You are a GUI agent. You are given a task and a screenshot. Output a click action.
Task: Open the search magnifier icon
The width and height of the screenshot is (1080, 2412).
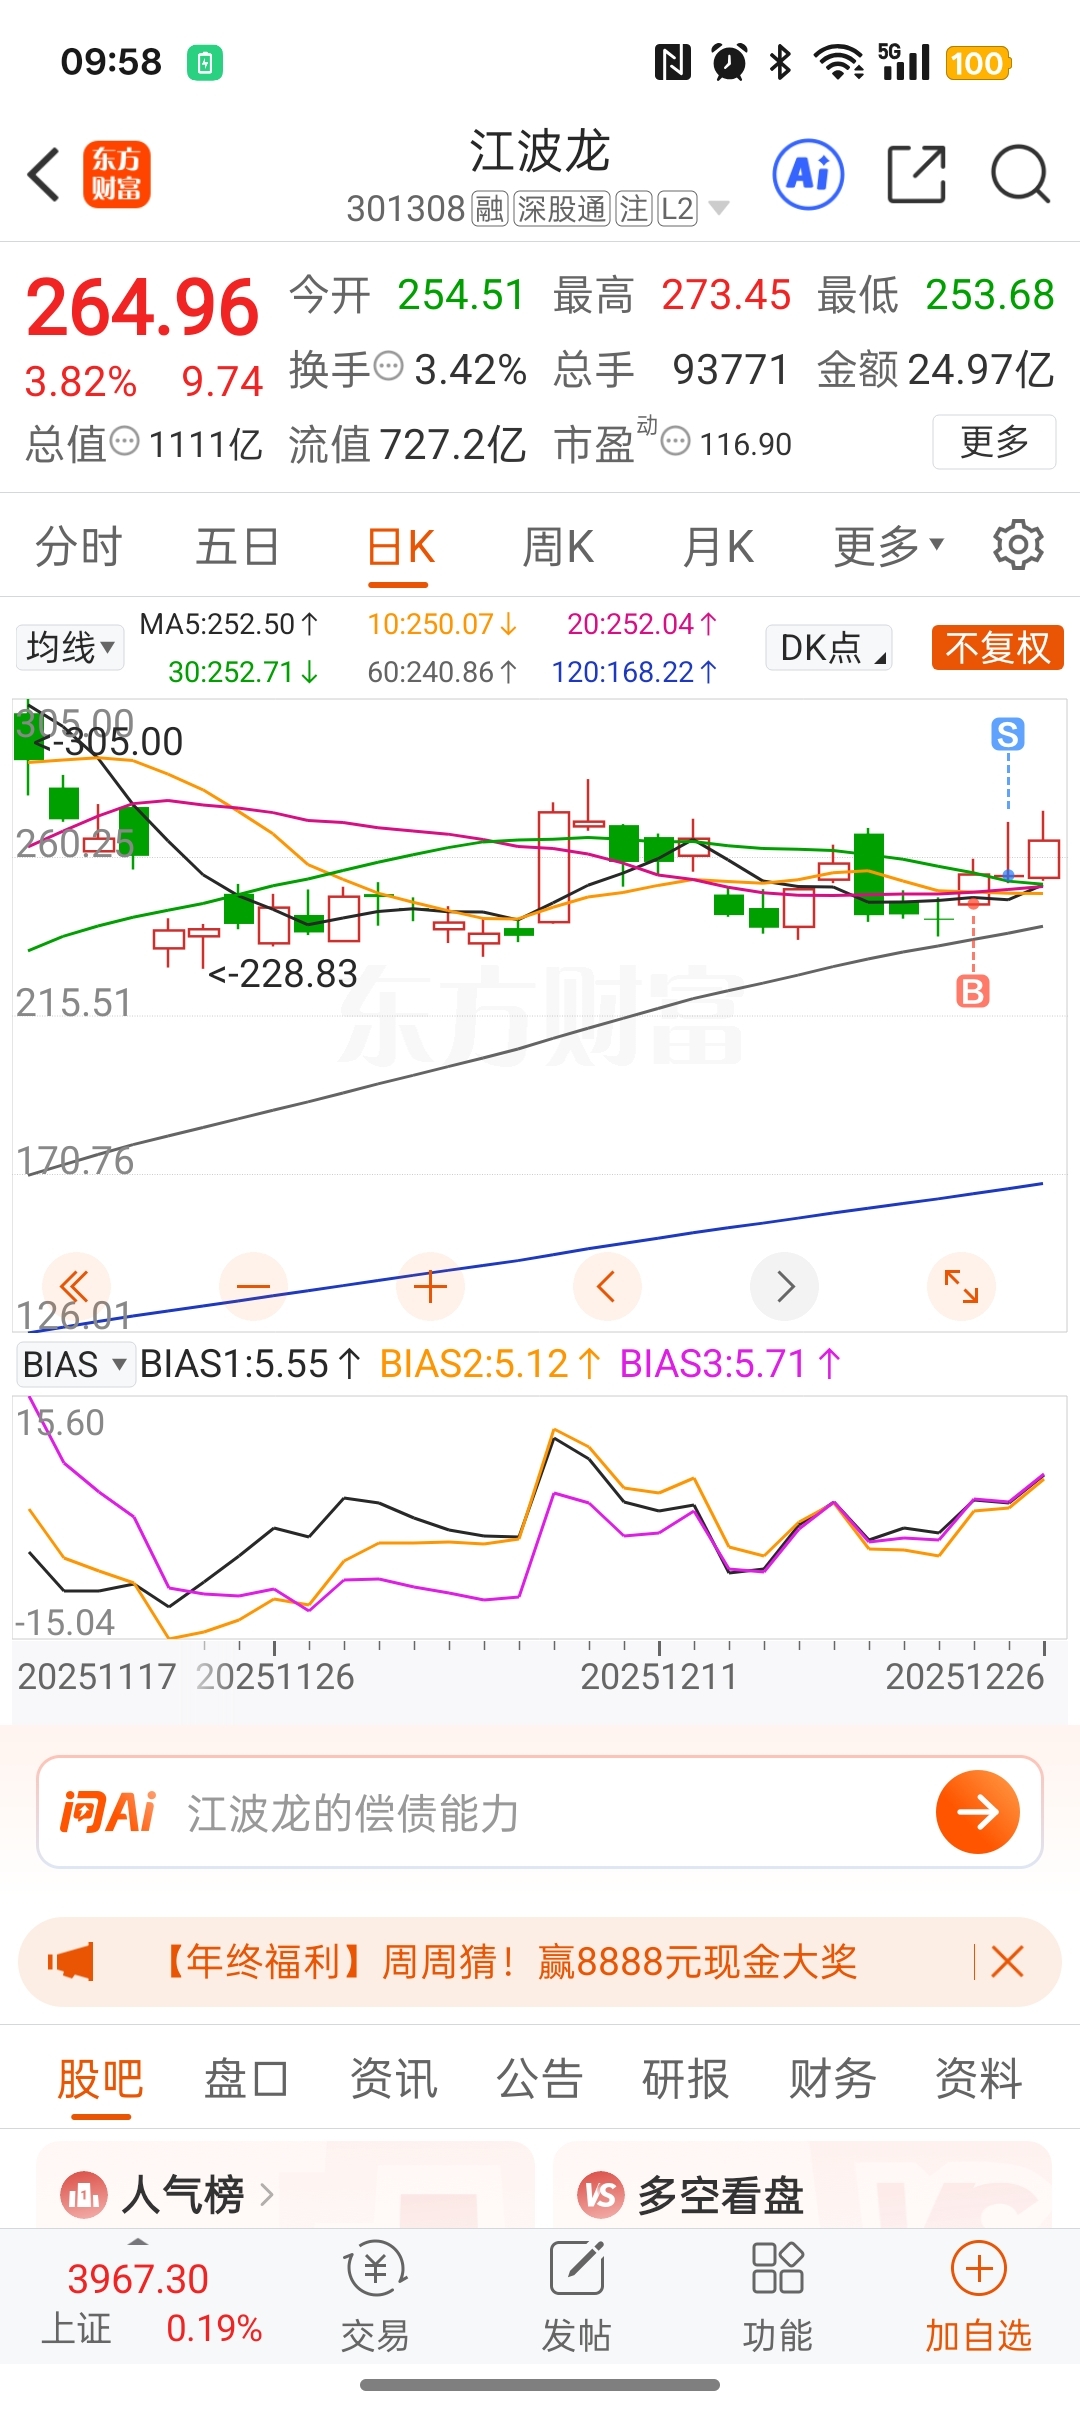[x=1020, y=174]
